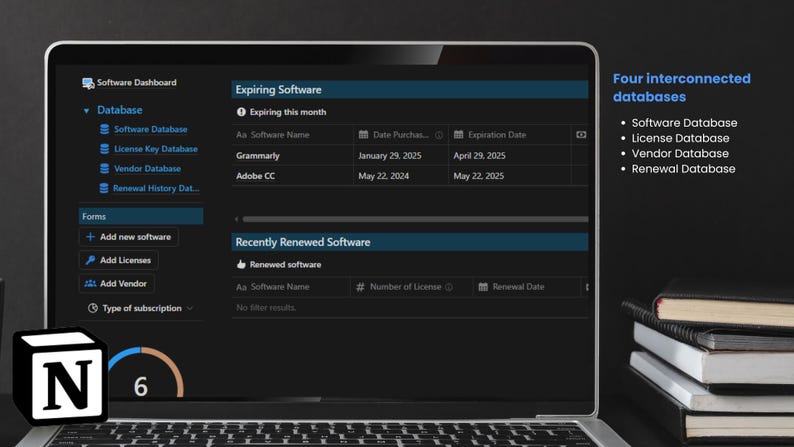Click the Renewal History database stack icon
The image size is (794, 447).
[104, 188]
